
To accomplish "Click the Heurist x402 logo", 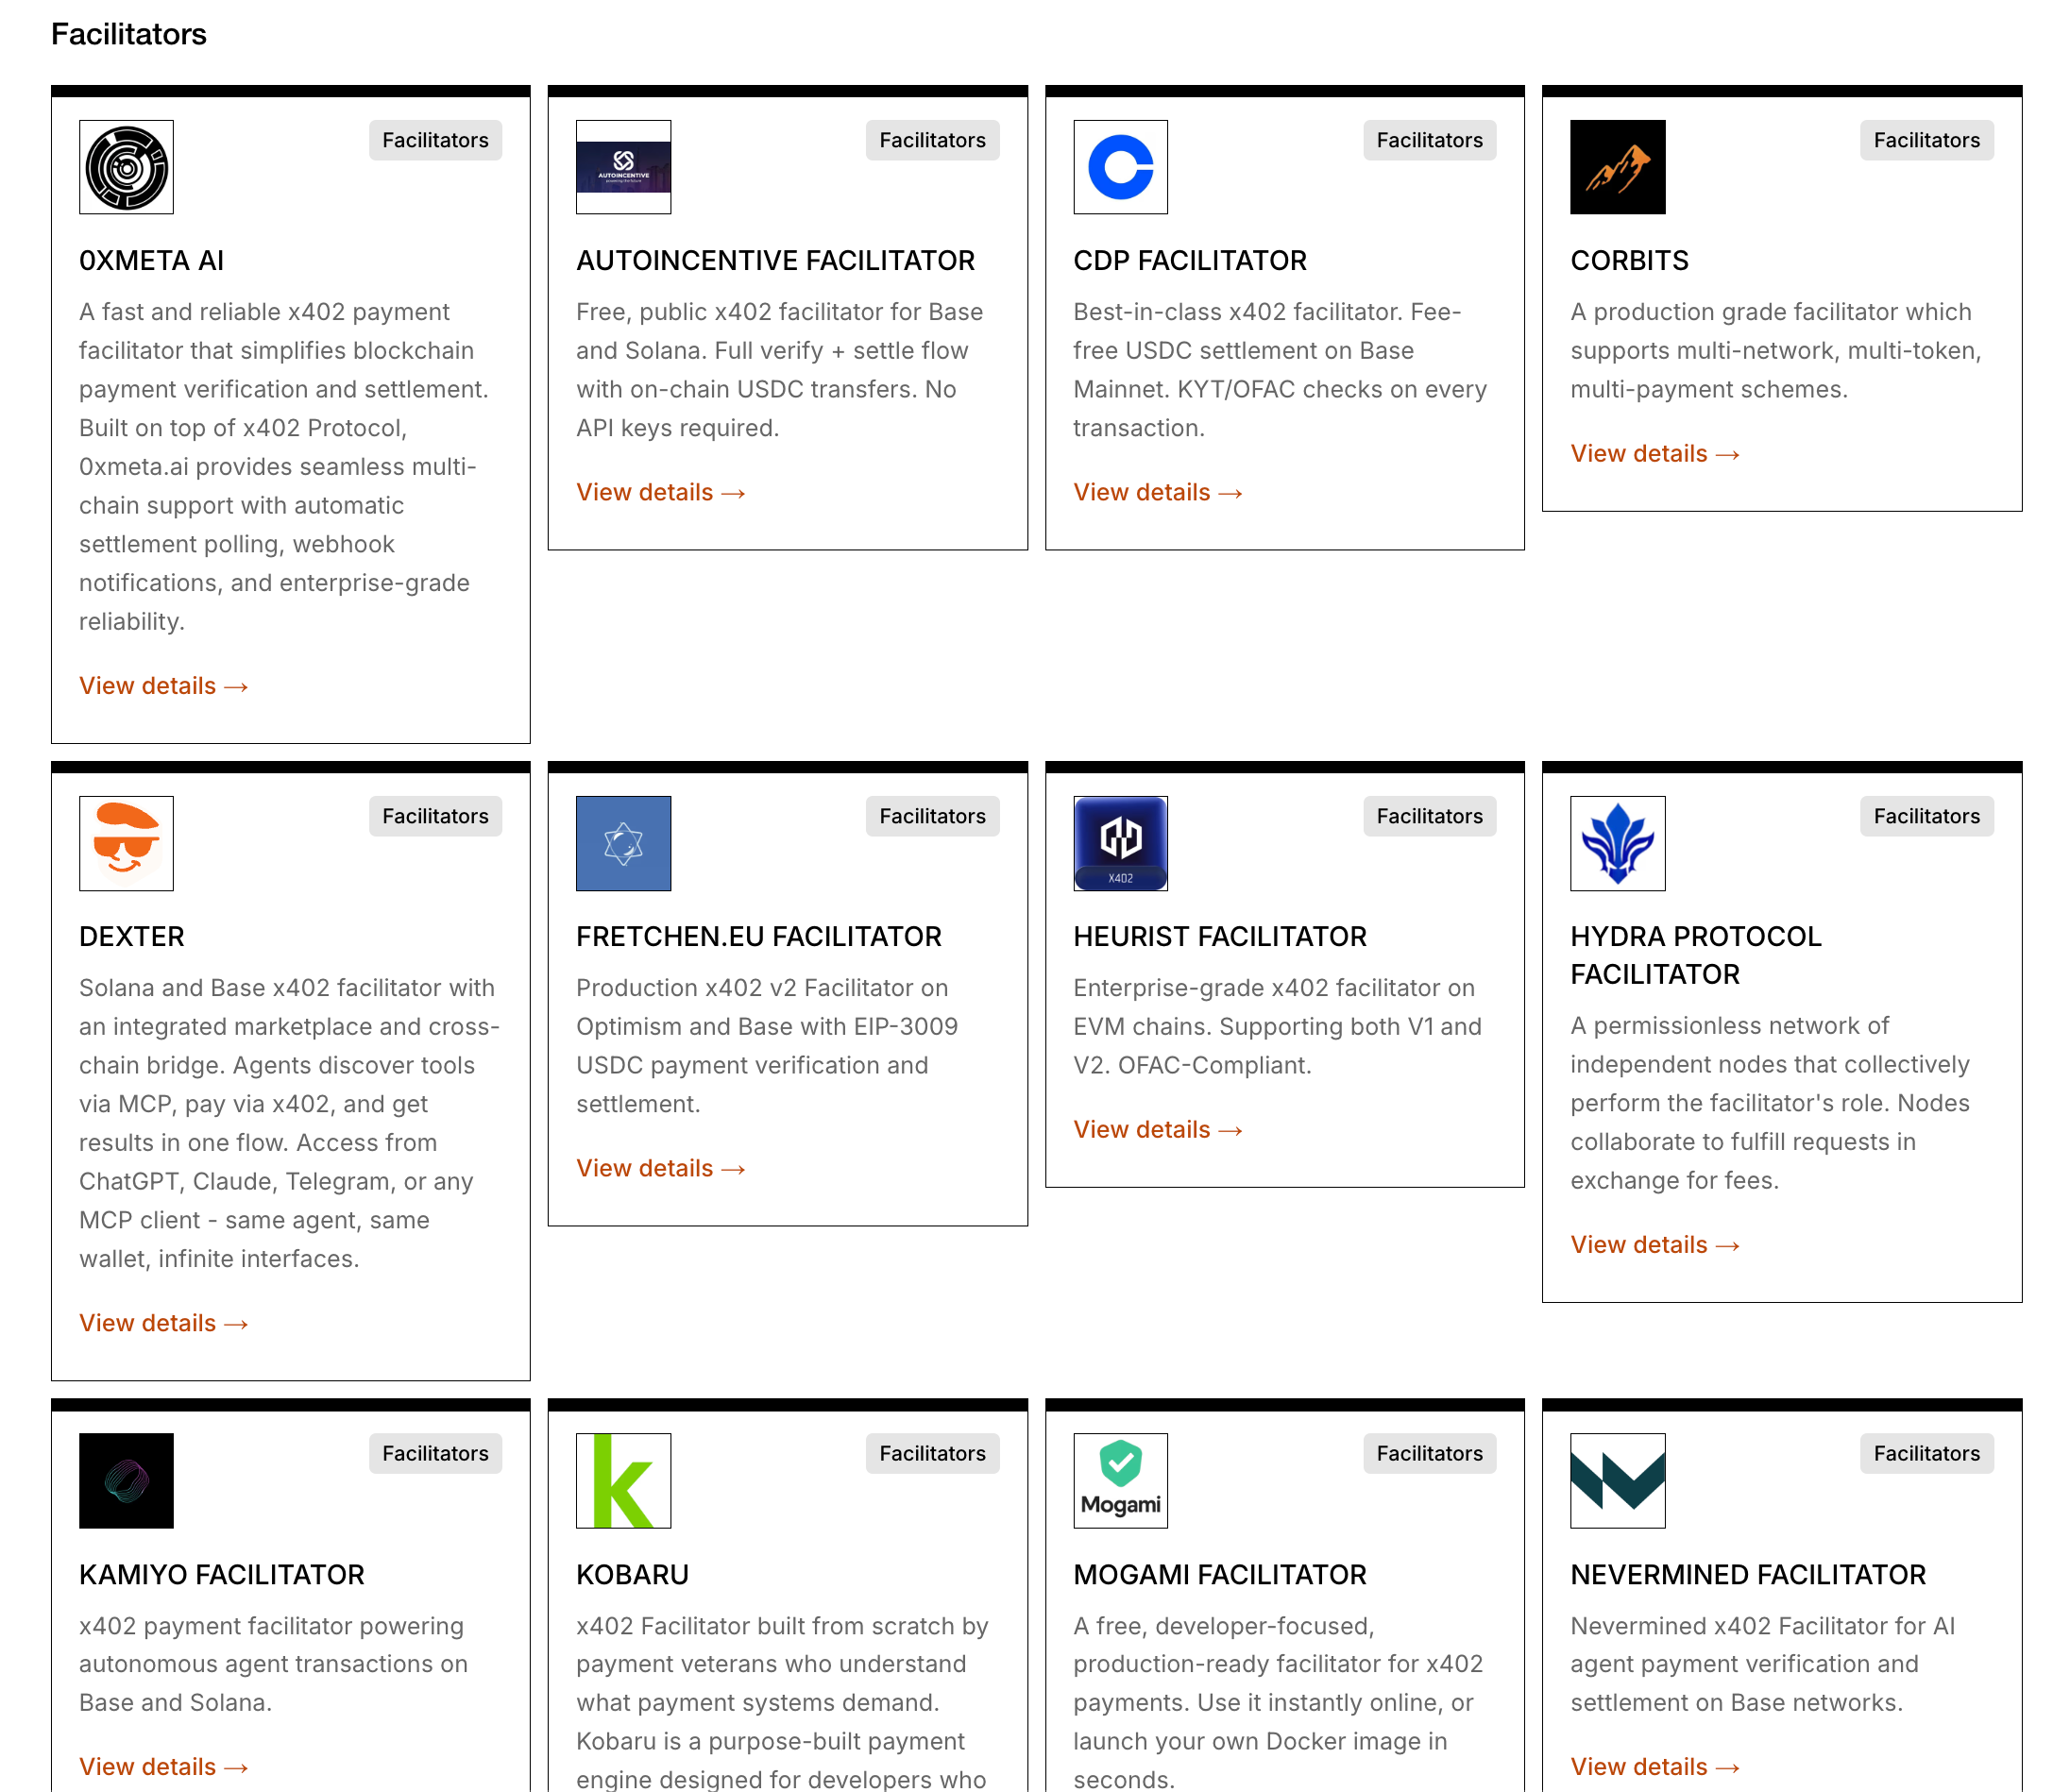I will [1120, 843].
